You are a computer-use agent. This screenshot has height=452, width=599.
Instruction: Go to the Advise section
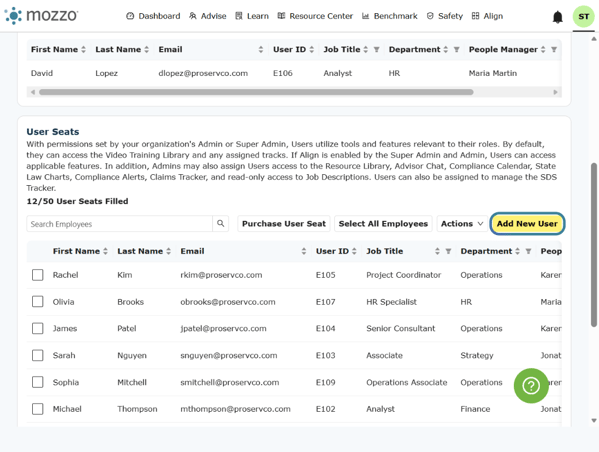(207, 16)
